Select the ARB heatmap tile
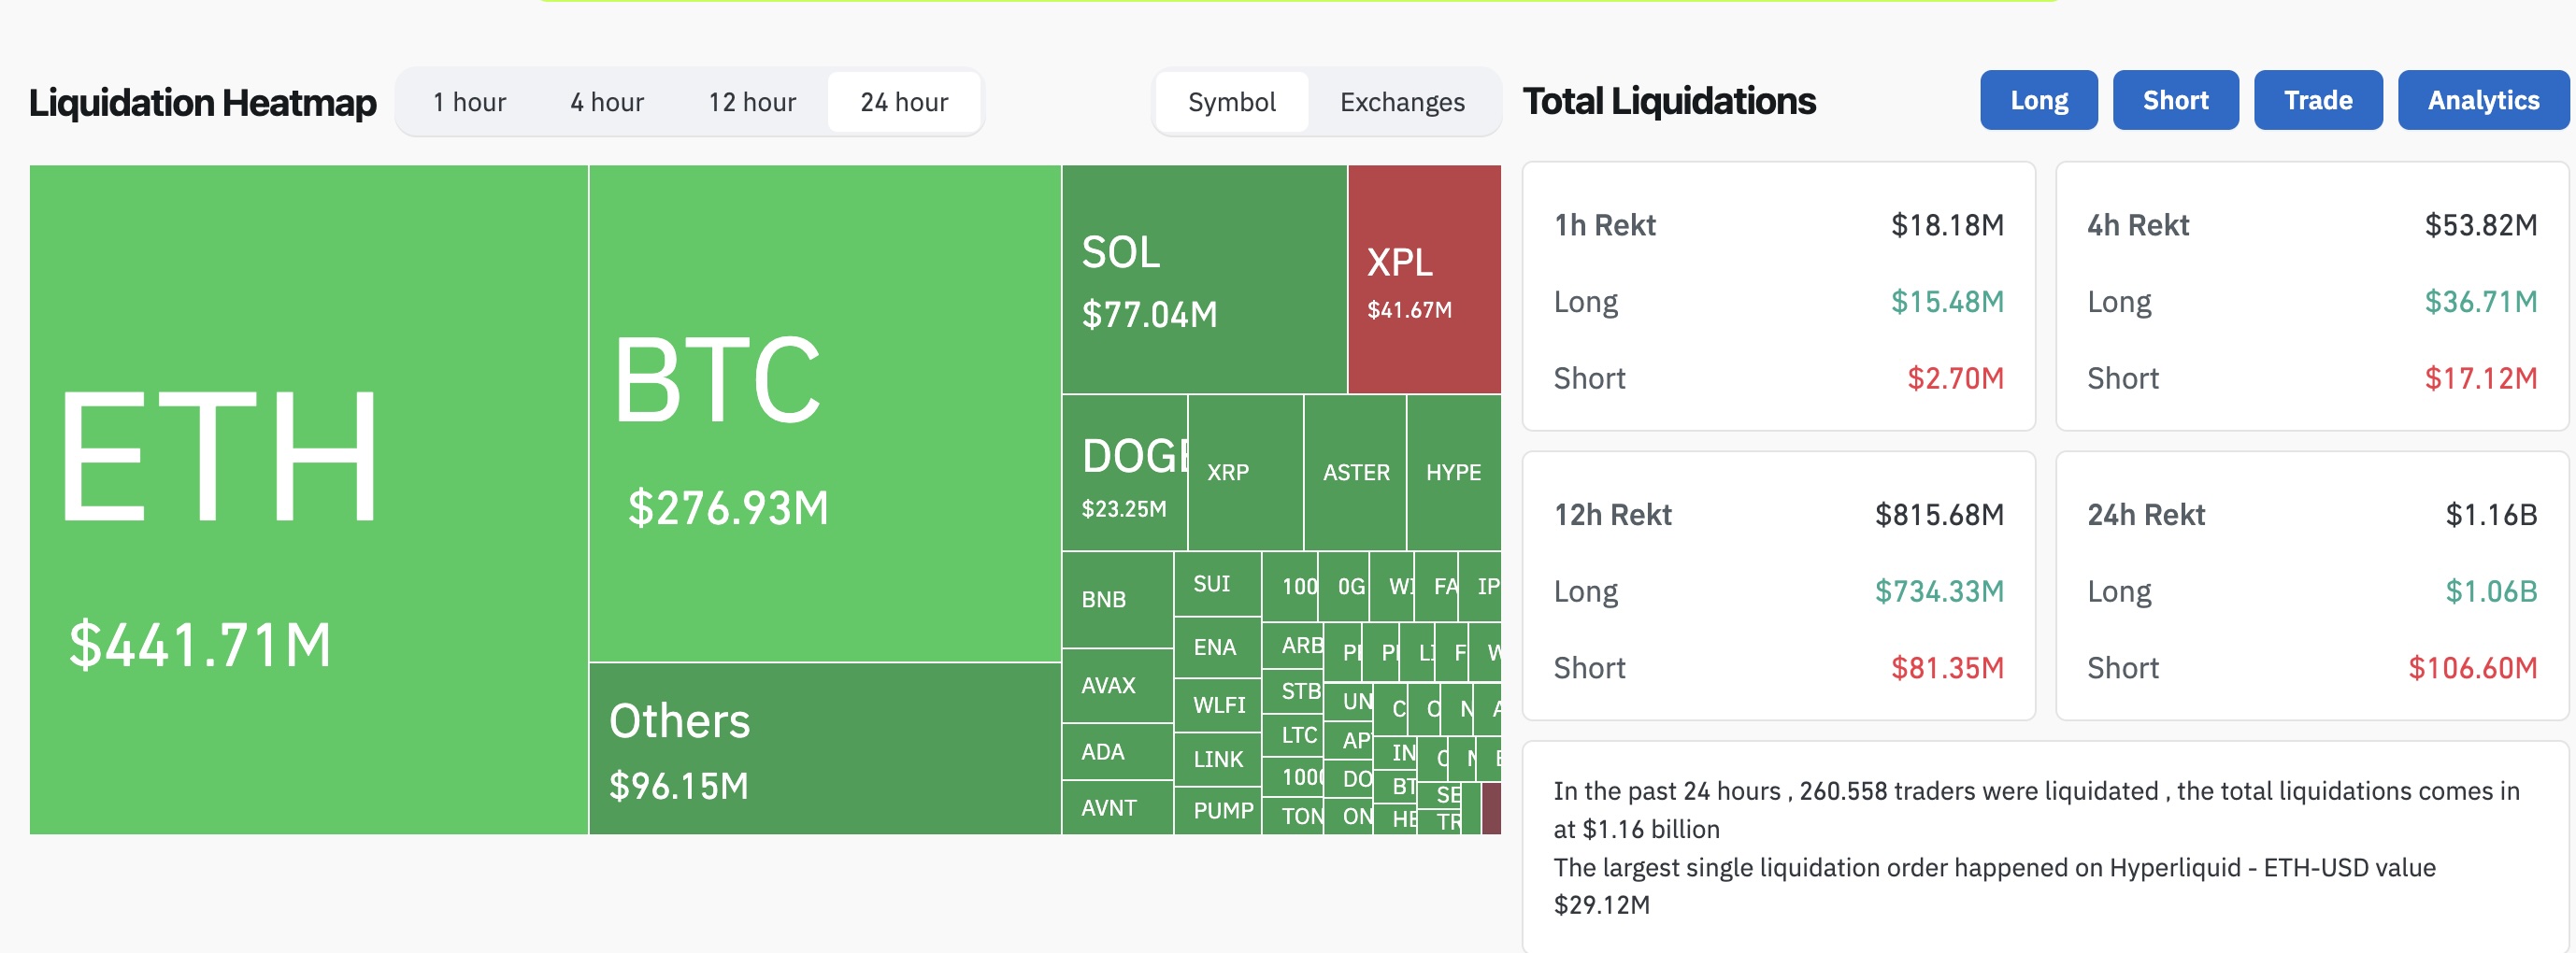This screenshot has height=953, width=2576. pos(1293,645)
